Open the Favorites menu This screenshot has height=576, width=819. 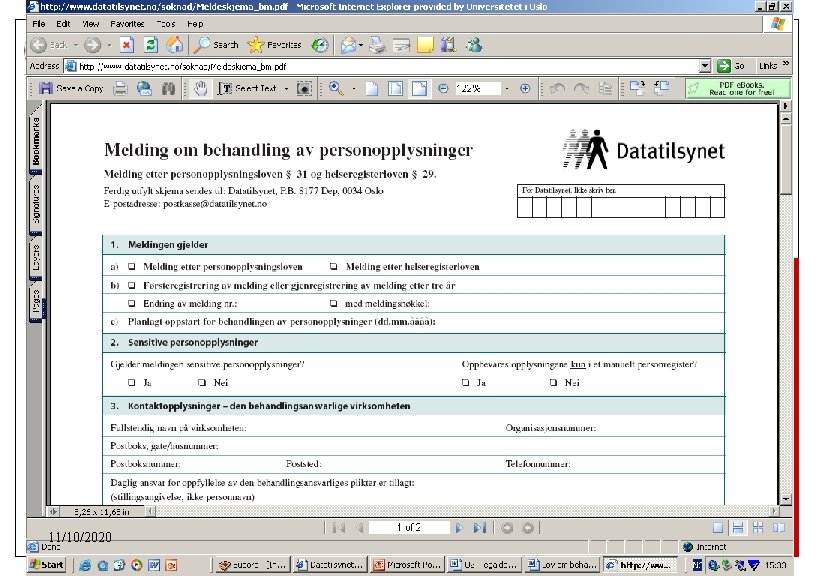pyautogui.click(x=127, y=24)
